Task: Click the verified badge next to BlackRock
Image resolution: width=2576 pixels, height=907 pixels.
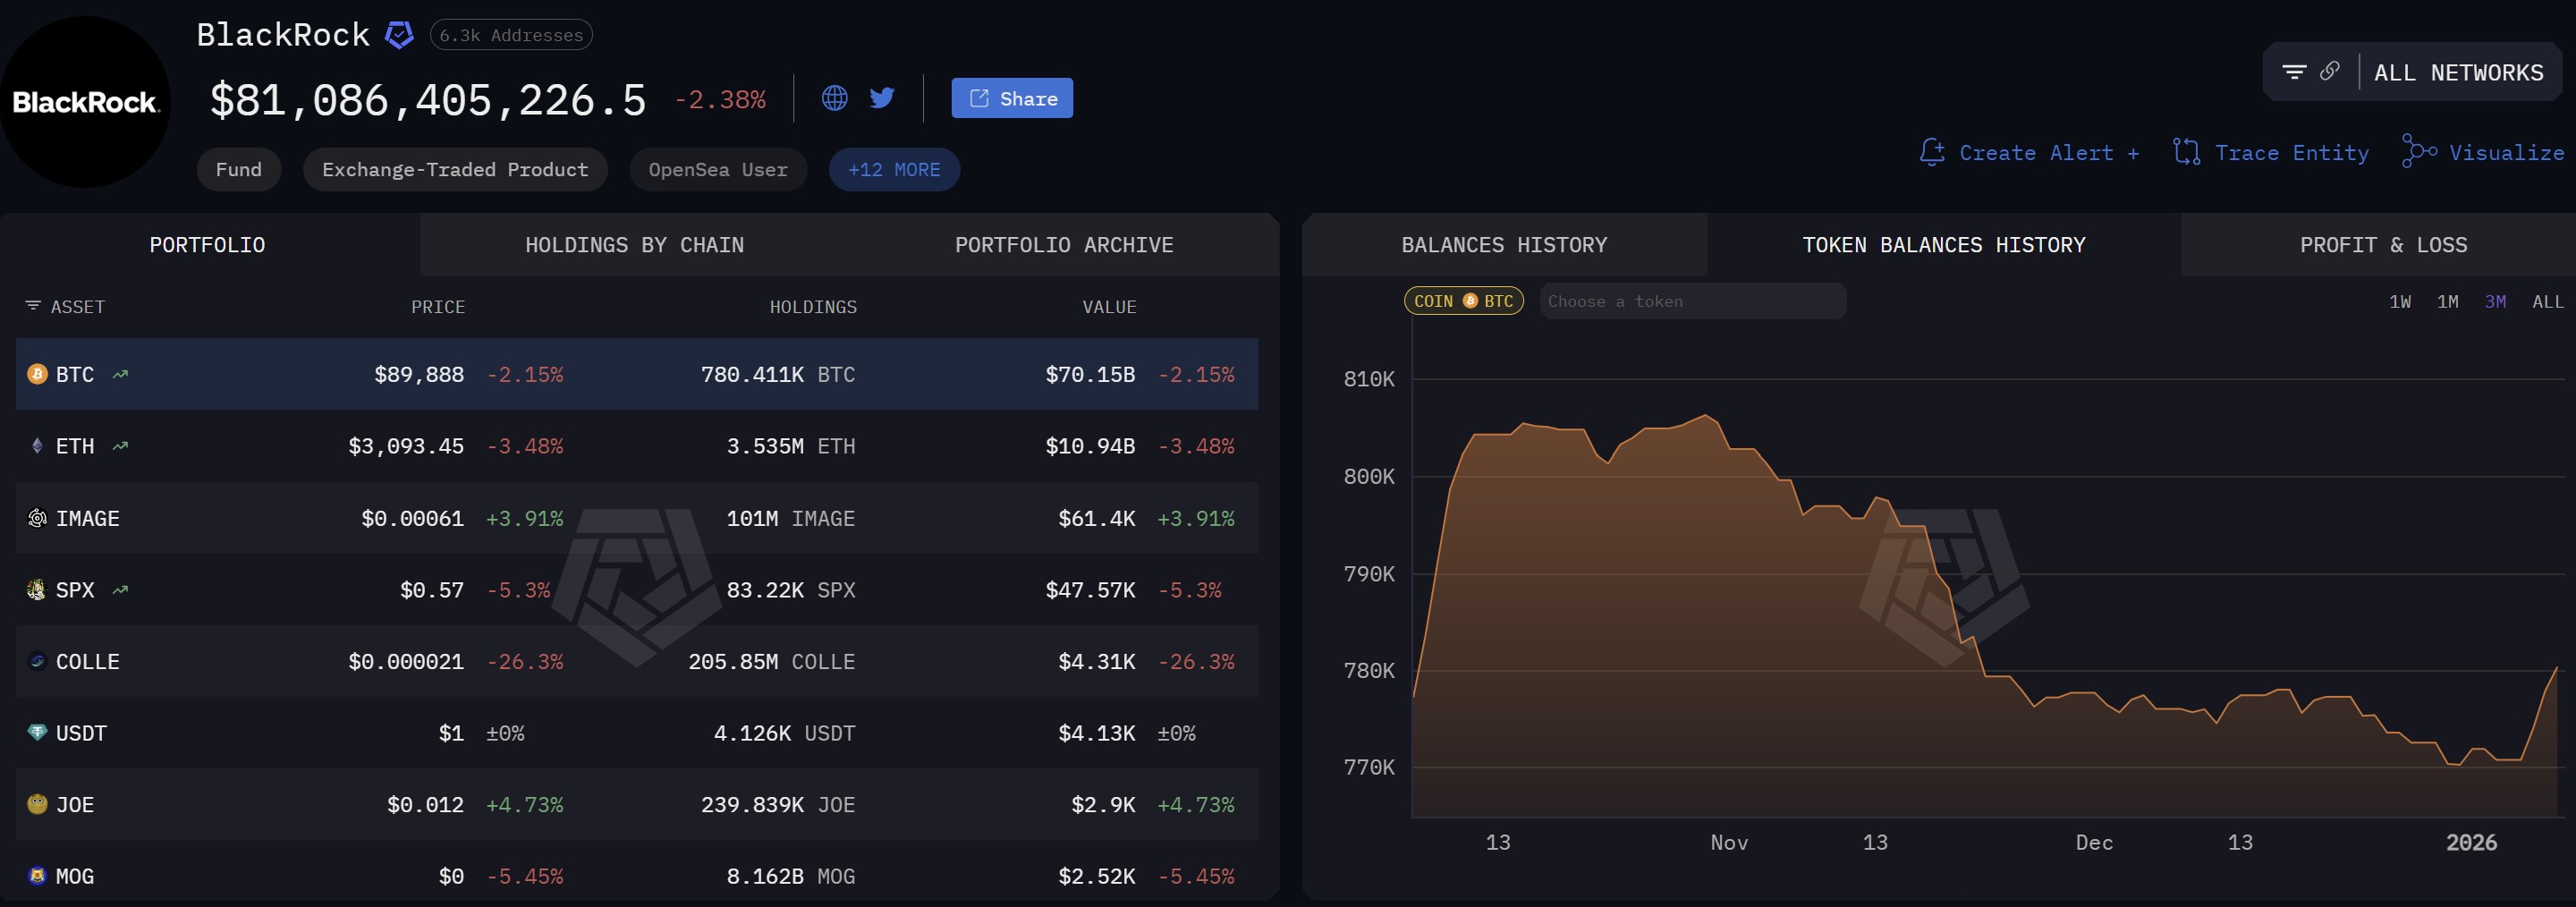Action: (398, 33)
